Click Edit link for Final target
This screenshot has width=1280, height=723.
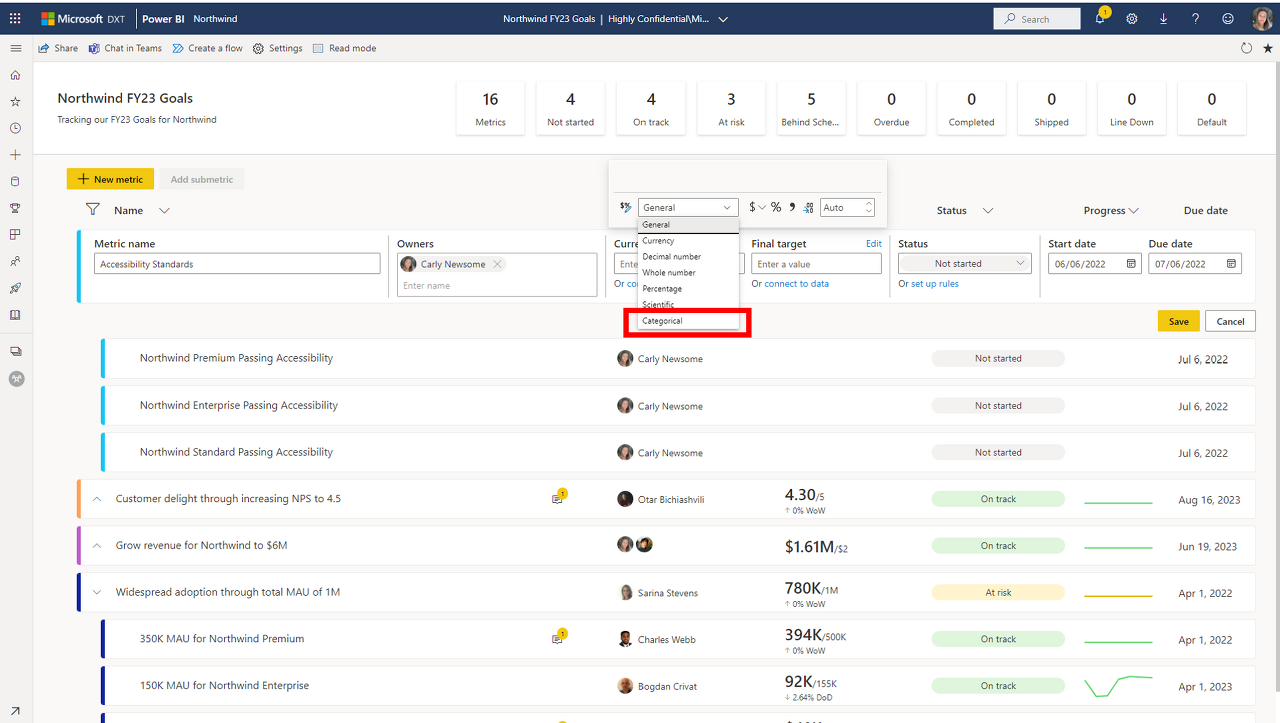[x=874, y=244]
